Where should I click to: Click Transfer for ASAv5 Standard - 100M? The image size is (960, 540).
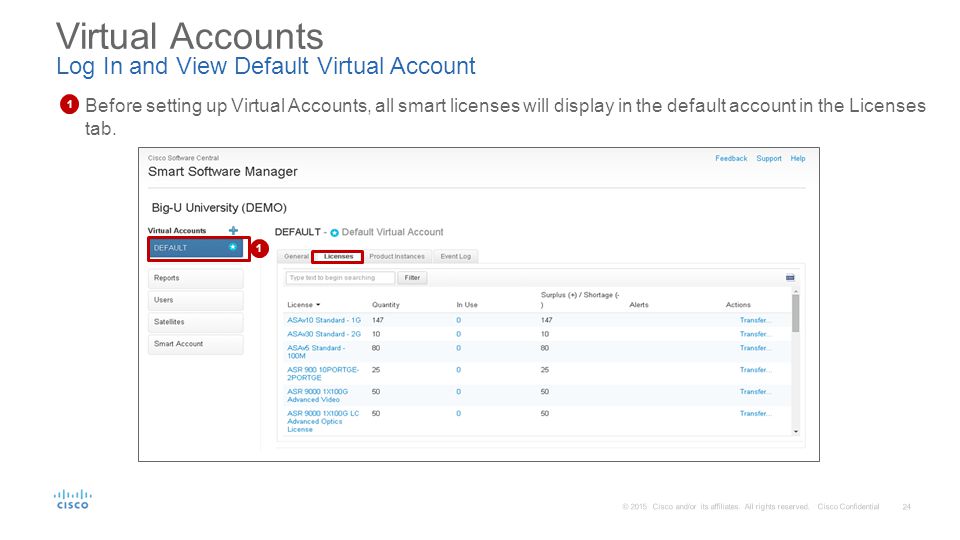click(x=755, y=348)
